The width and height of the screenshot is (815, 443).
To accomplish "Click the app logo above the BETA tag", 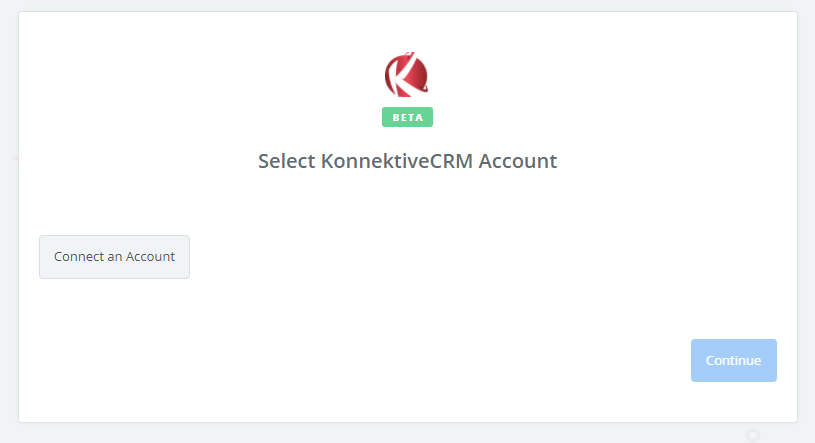I will pyautogui.click(x=406, y=74).
